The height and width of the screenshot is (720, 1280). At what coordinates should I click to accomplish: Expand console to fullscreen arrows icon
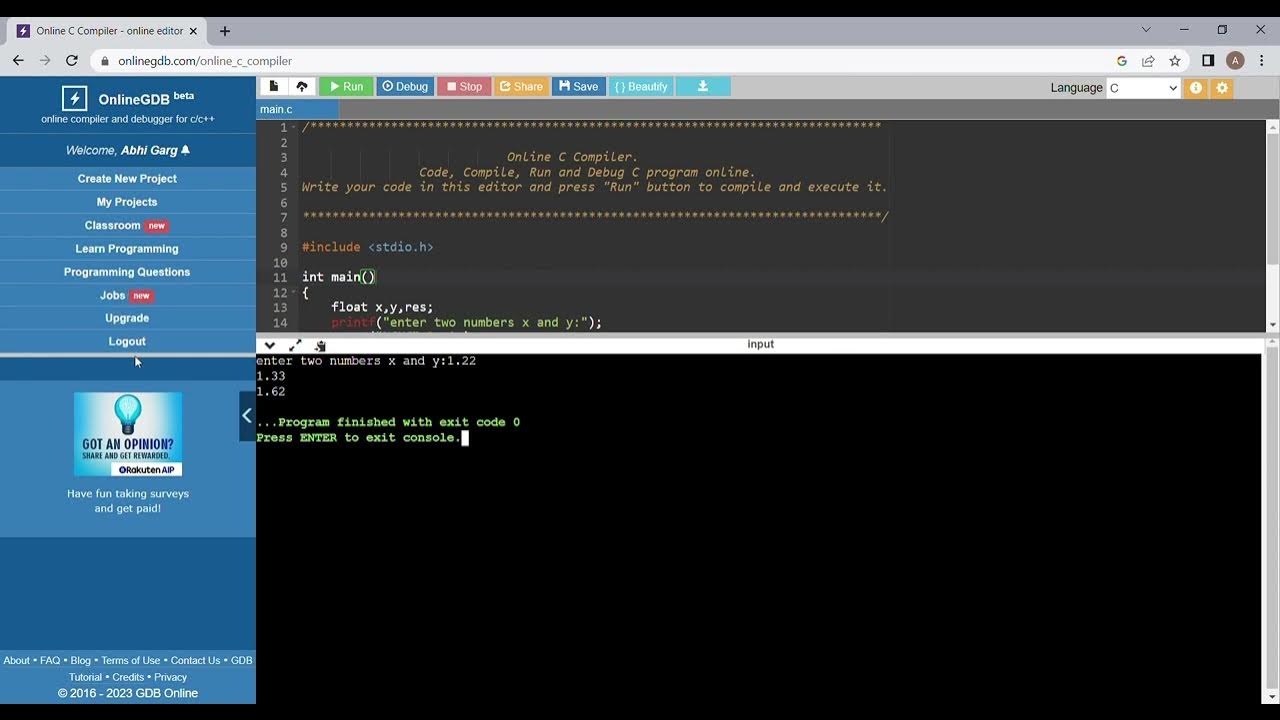point(295,345)
